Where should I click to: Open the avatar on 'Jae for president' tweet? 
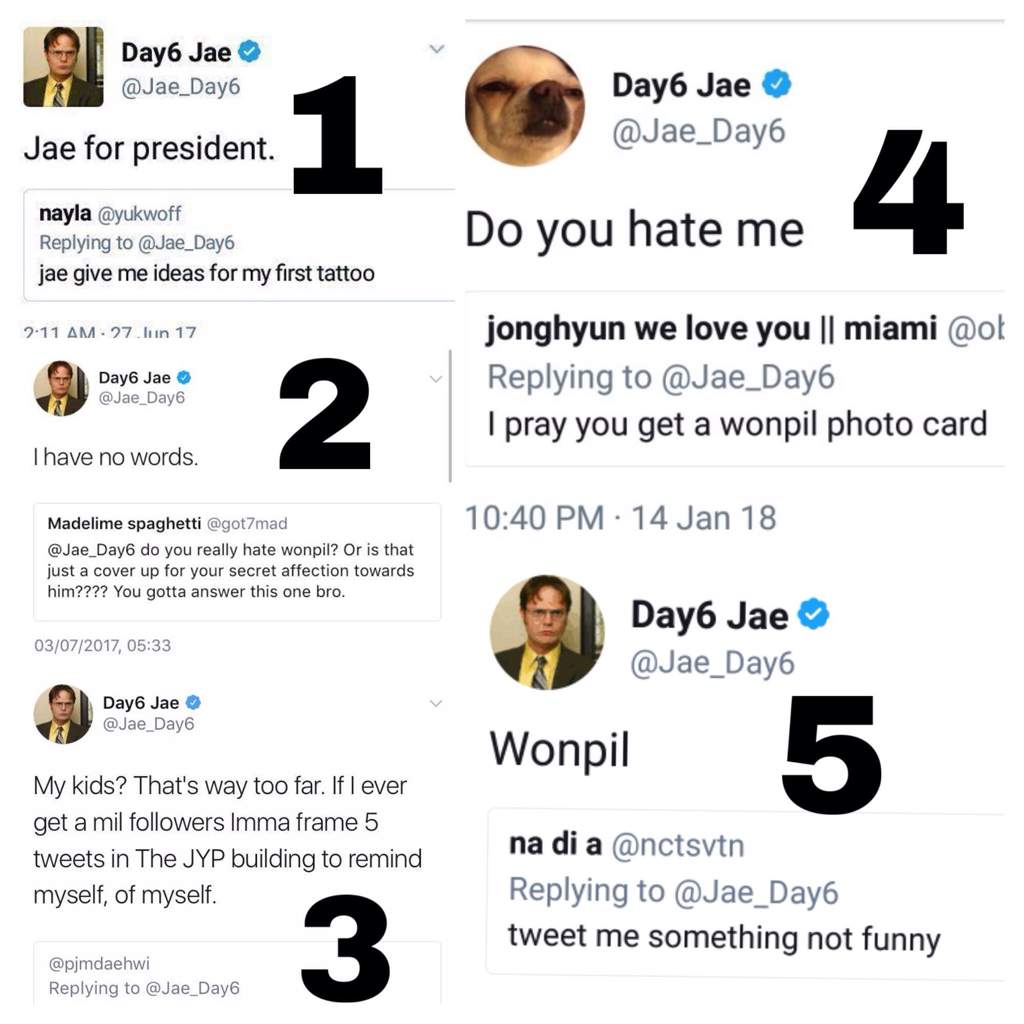(63, 67)
